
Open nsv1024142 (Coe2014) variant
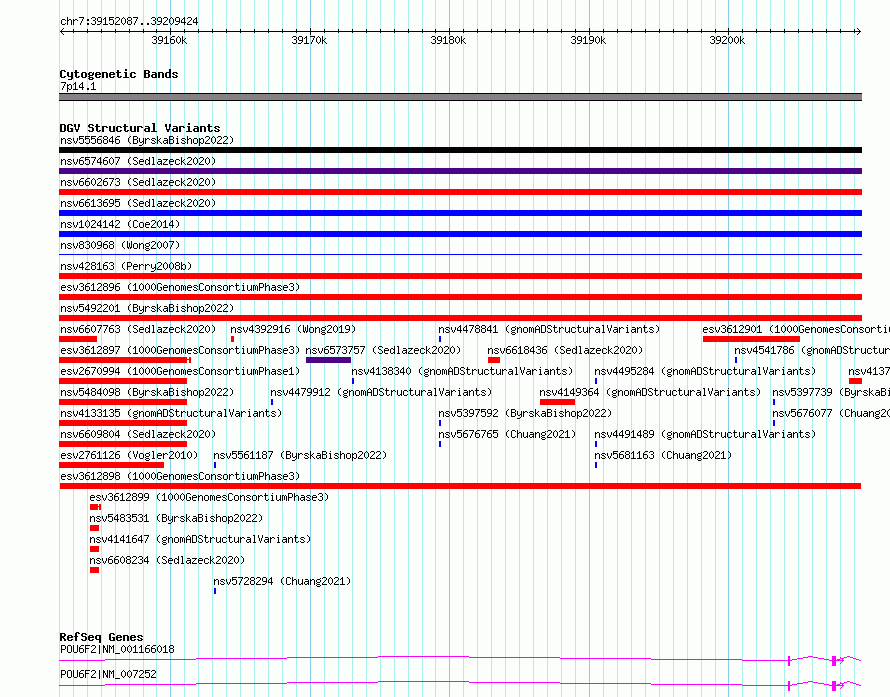pyautogui.click(x=120, y=224)
